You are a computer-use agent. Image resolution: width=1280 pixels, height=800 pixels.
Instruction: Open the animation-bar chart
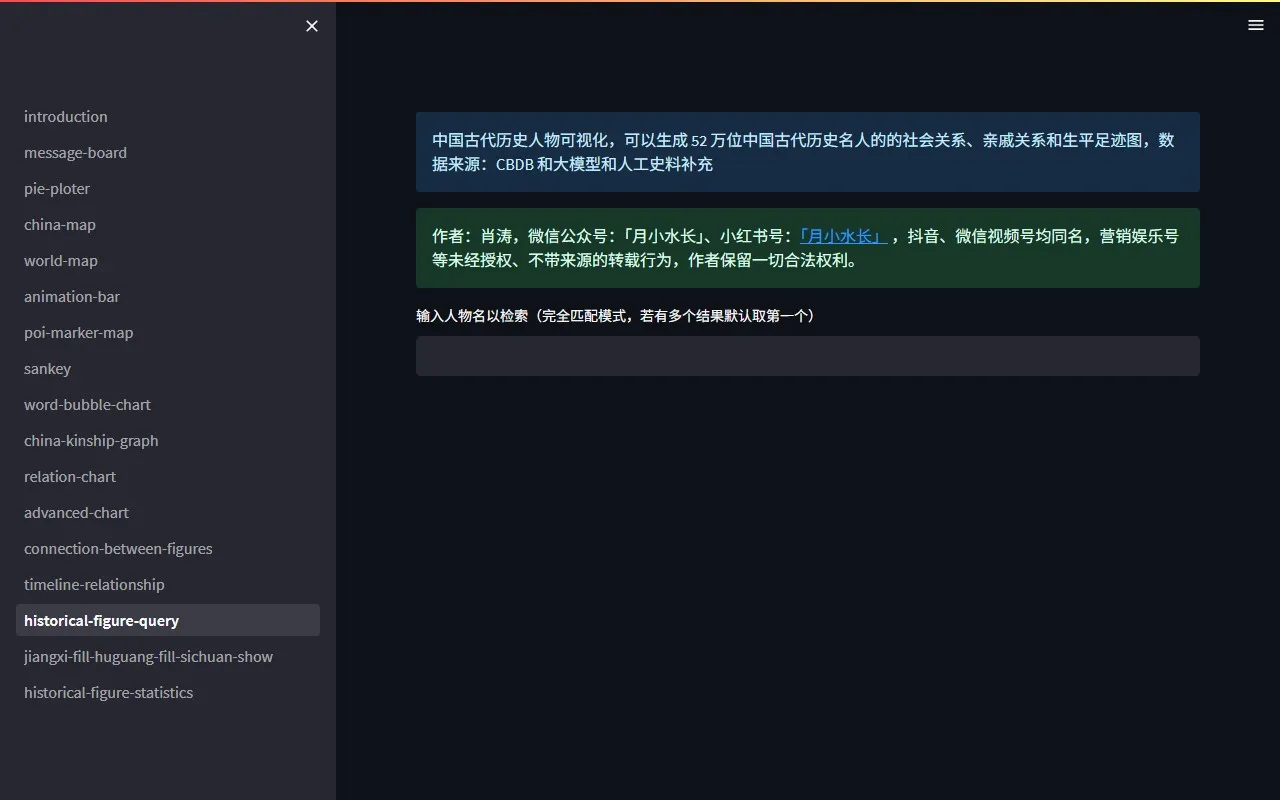point(71,296)
